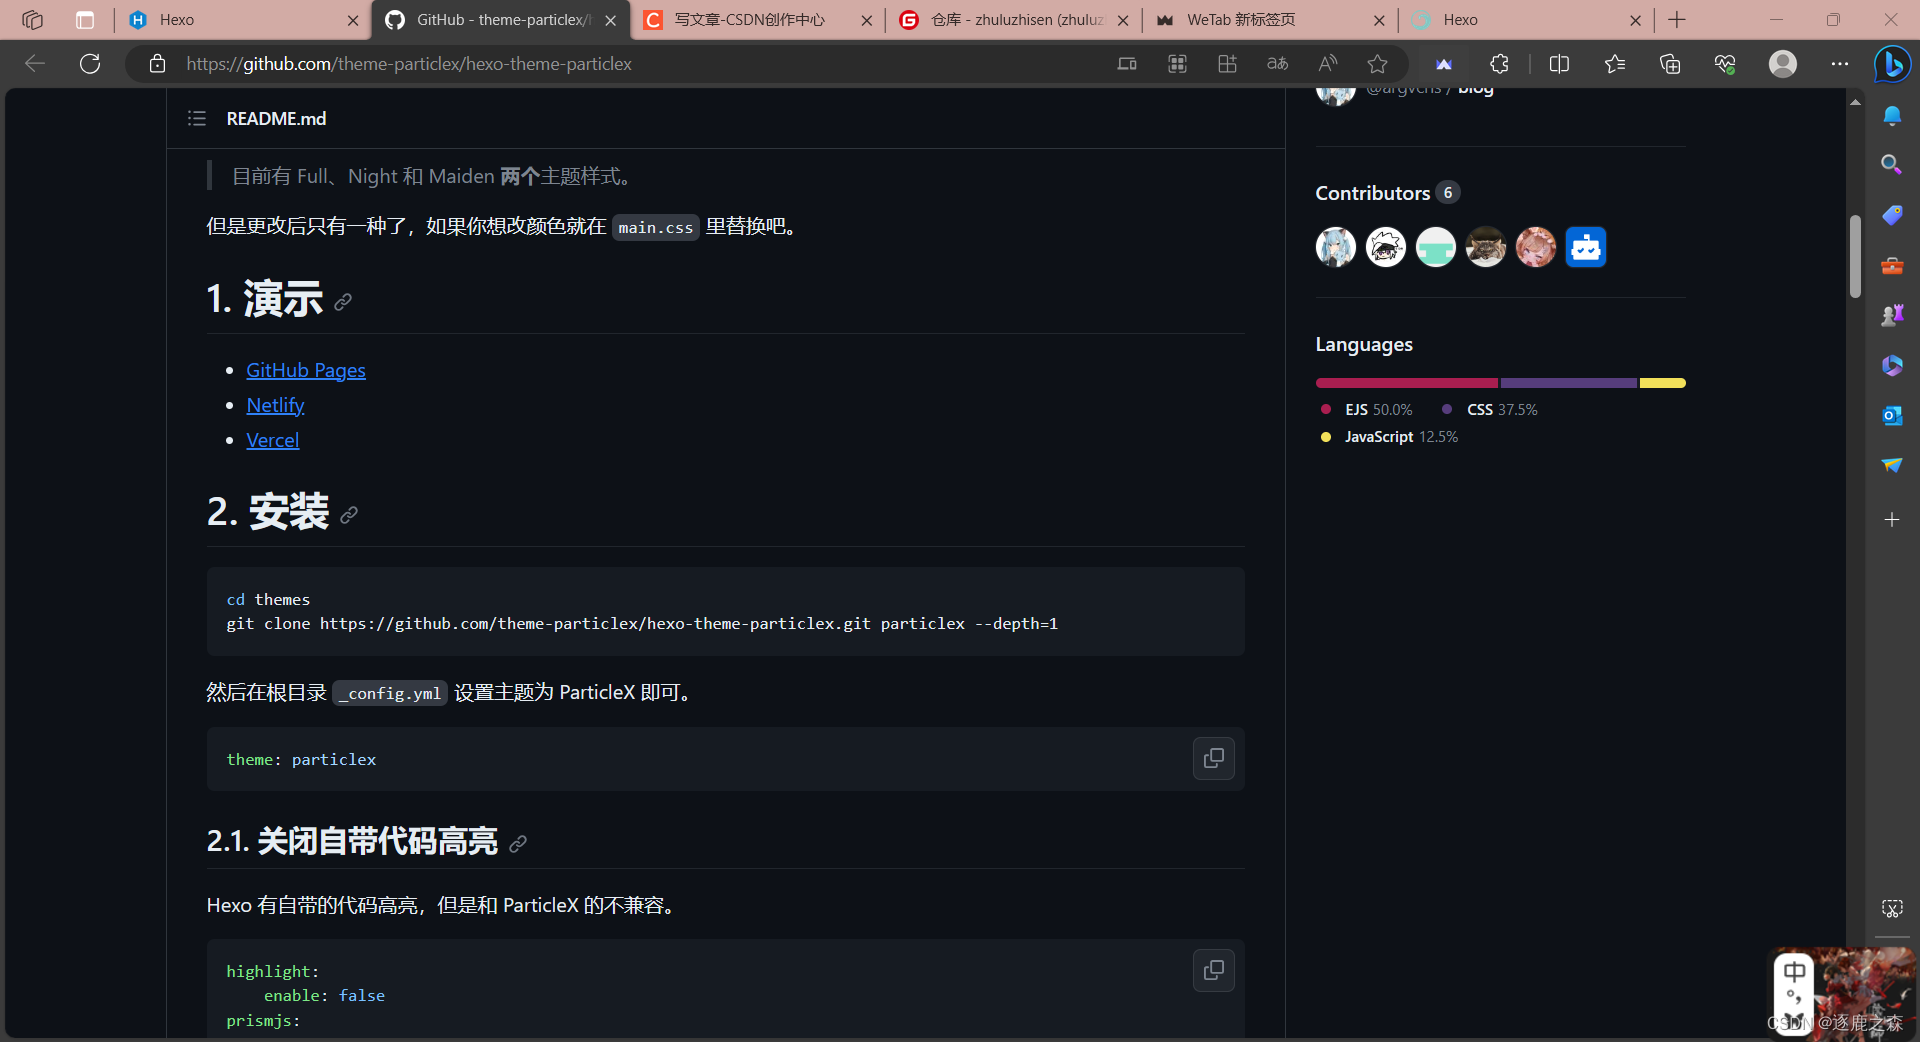Click the yellow JavaScript bar segment
1920x1042 pixels.
pos(1663,383)
